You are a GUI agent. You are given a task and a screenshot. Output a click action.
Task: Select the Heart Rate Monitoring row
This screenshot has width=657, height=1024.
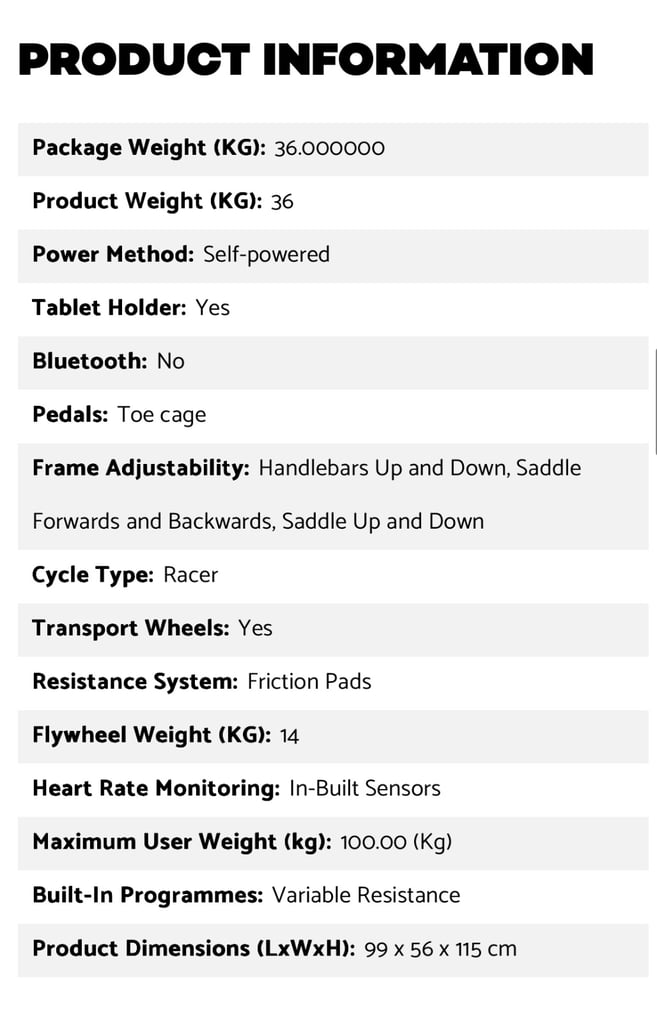[333, 791]
